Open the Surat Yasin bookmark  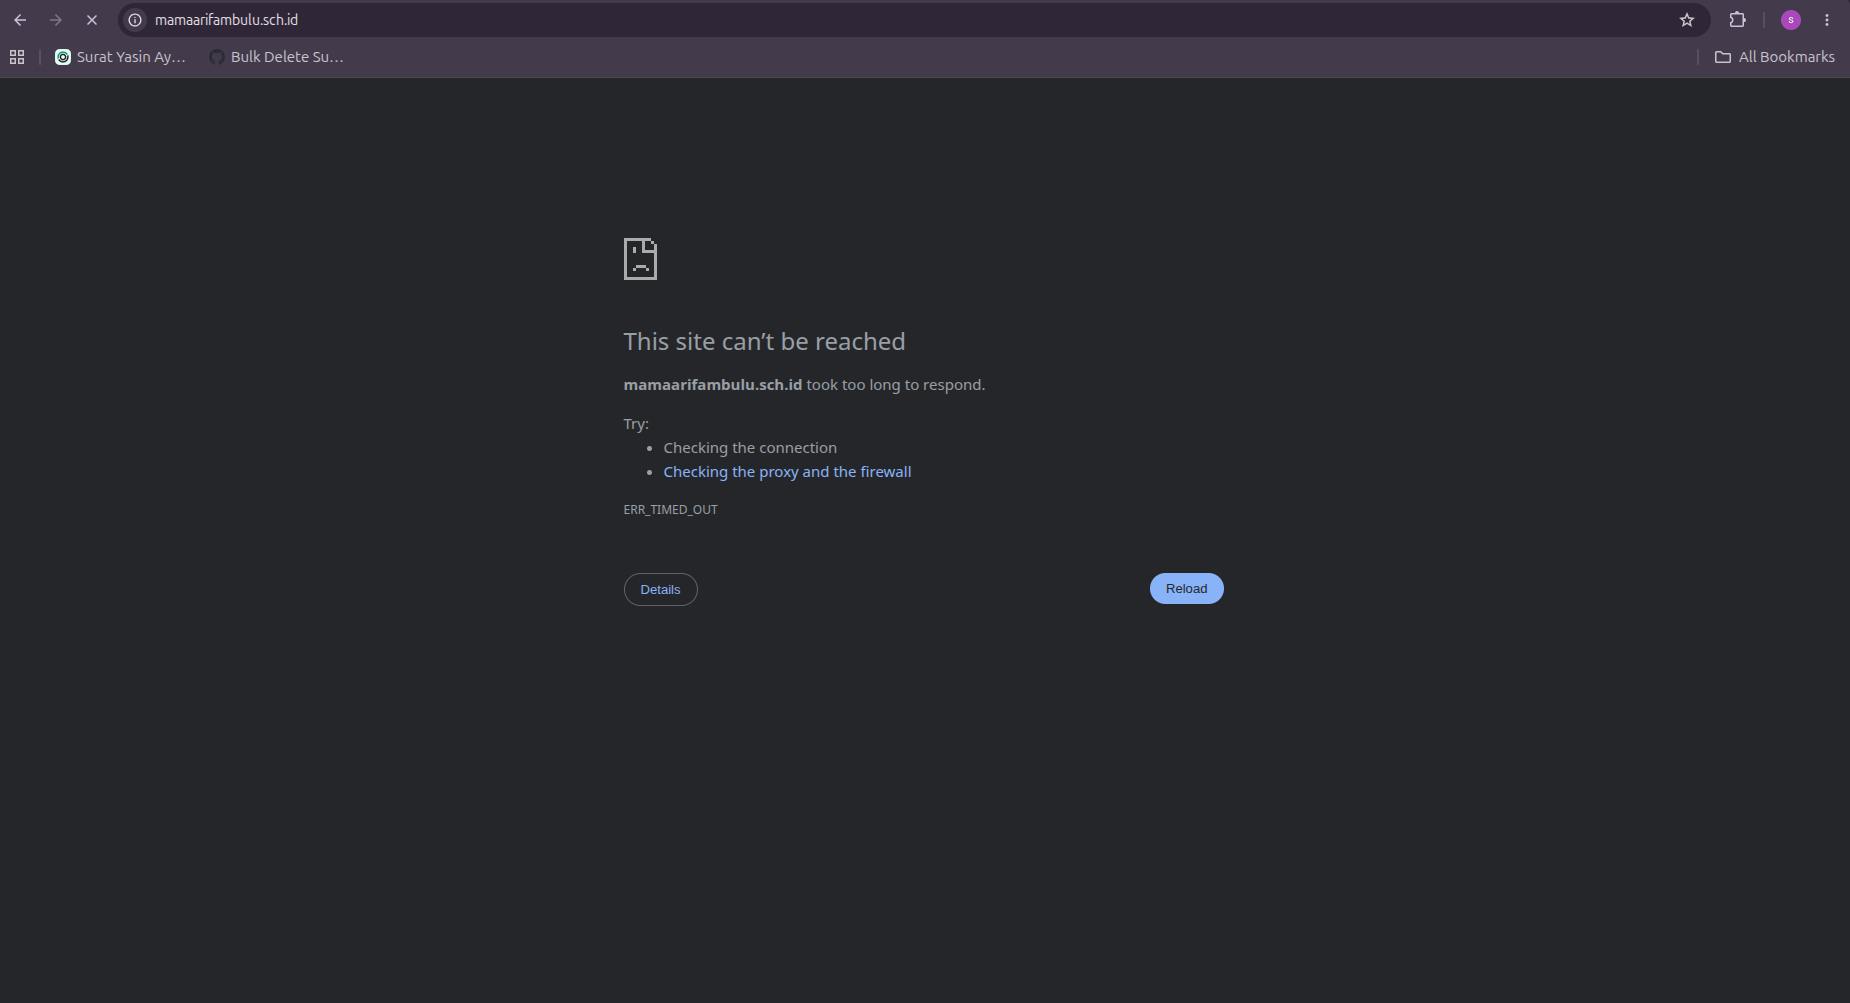pos(120,57)
